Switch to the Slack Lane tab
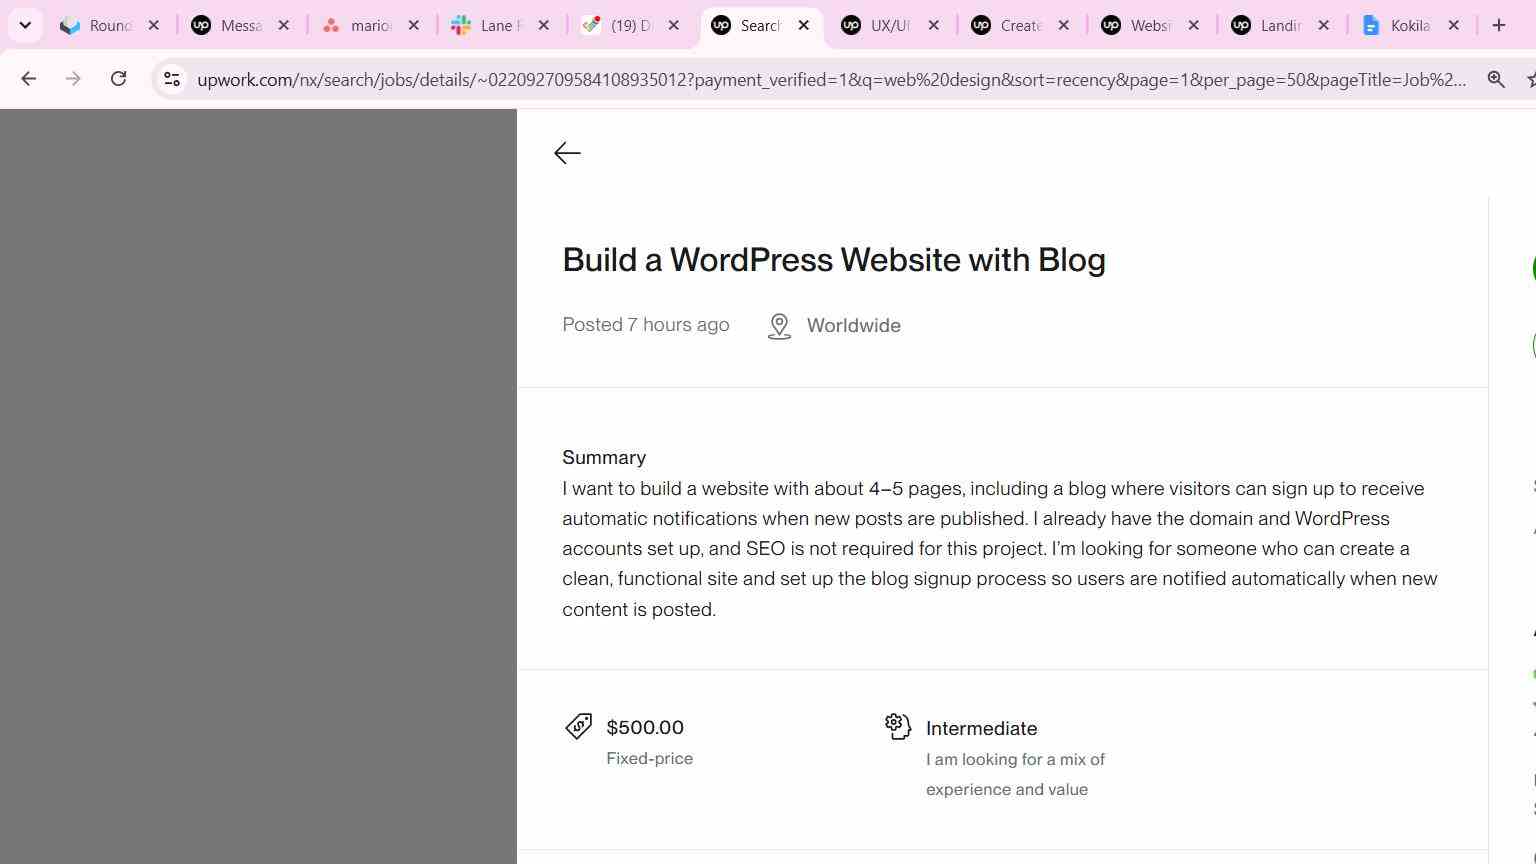This screenshot has width=1536, height=864. (487, 25)
